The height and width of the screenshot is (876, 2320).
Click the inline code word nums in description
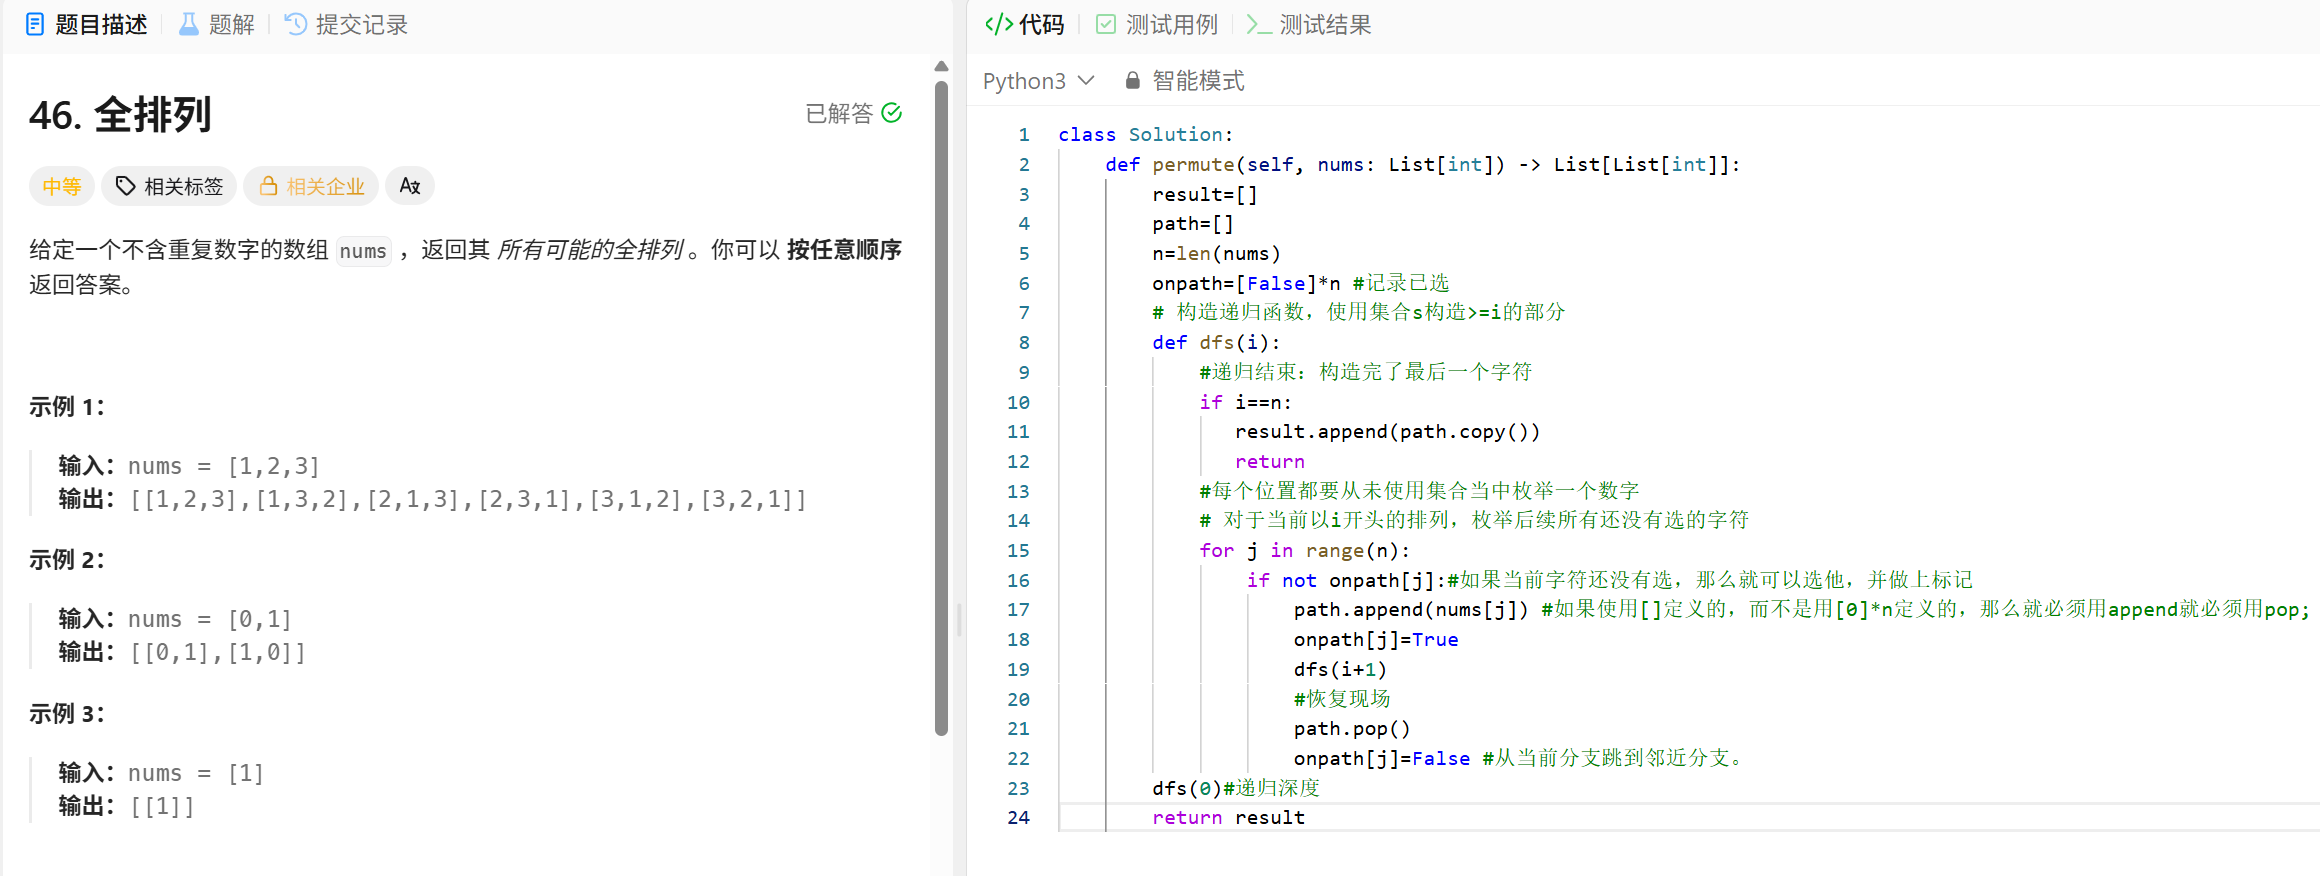(363, 251)
